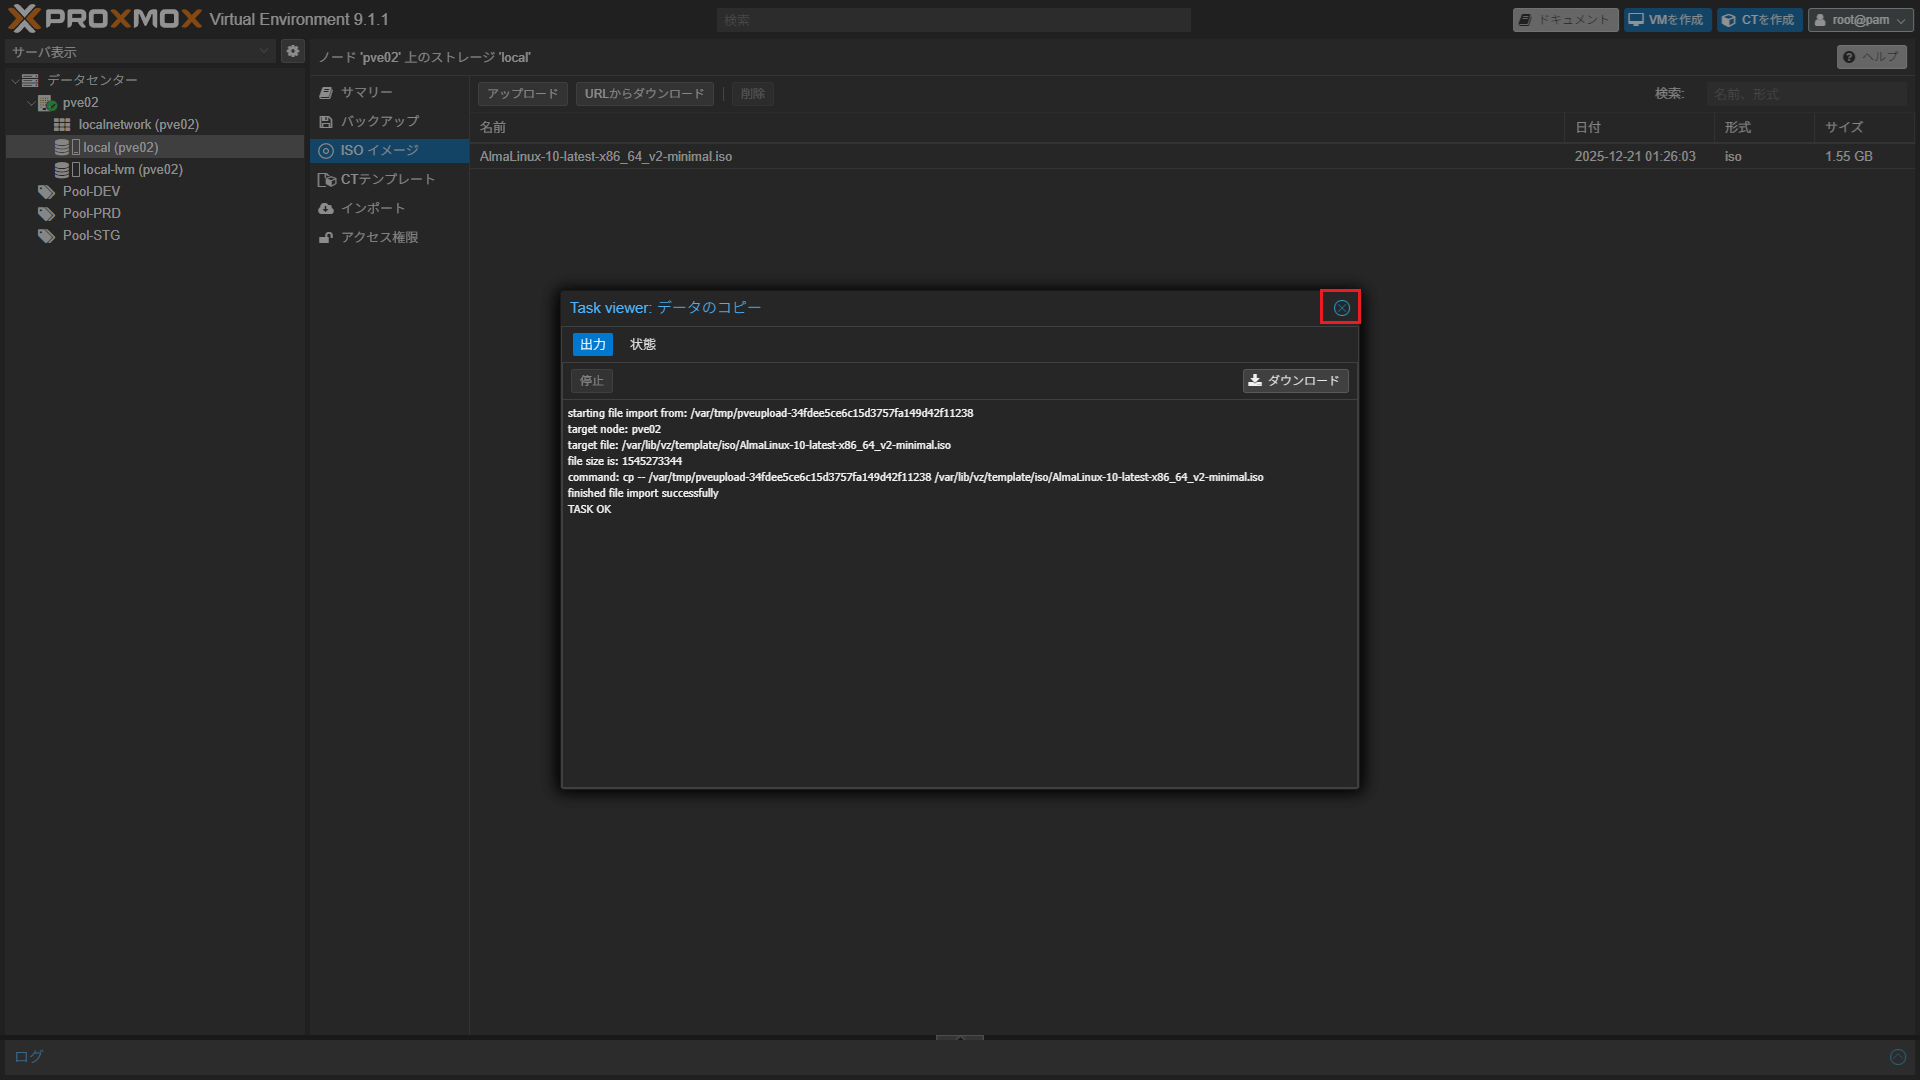Image resolution: width=1920 pixels, height=1080 pixels.
Task: Open the バックアップ section
Action: tap(379, 121)
